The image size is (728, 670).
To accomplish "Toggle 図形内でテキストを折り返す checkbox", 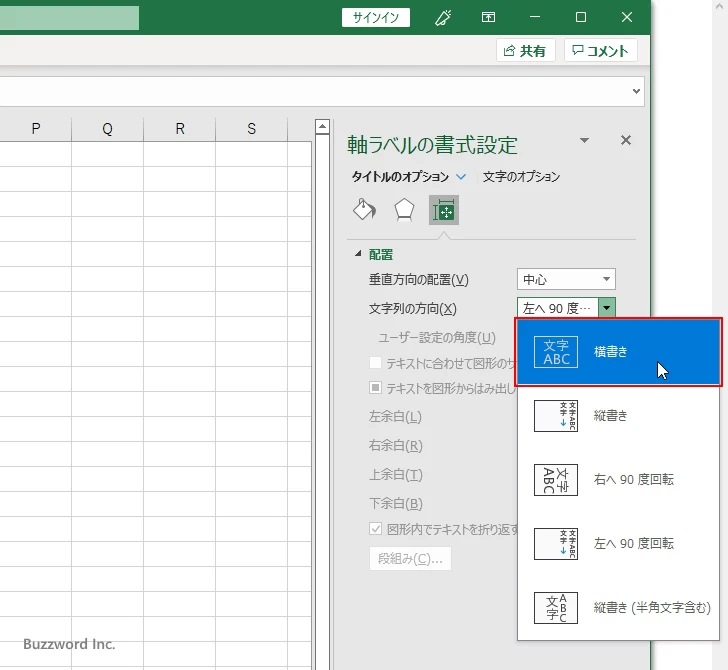I will coord(376,529).
